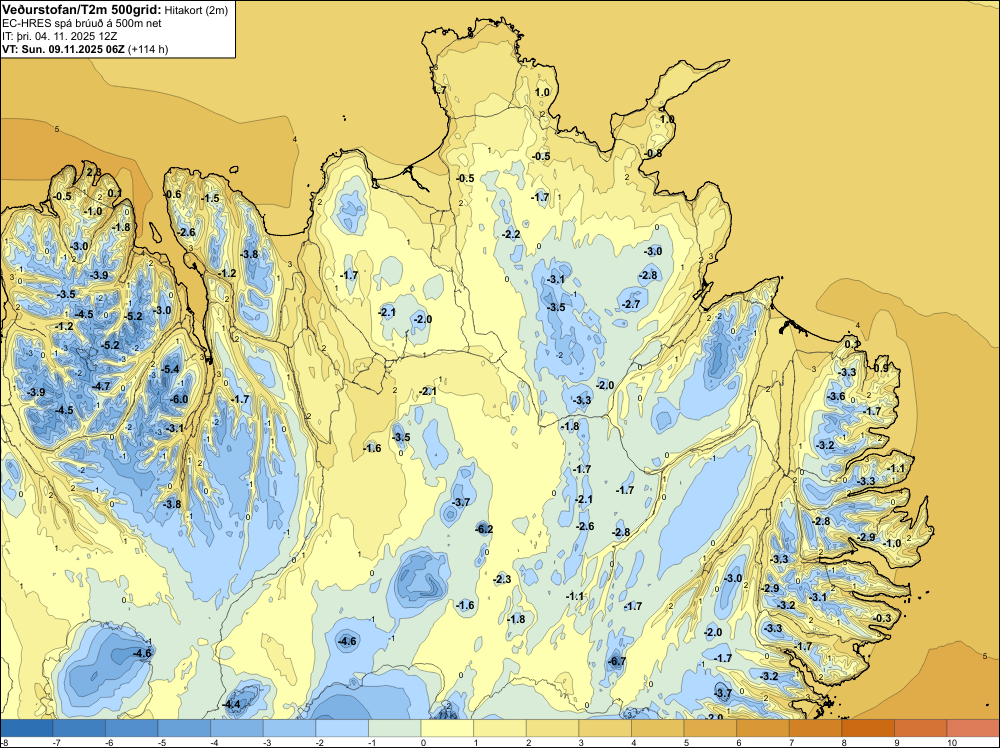Select the legend swatch between 6 and 7
The image size is (1000, 748).
[763, 728]
